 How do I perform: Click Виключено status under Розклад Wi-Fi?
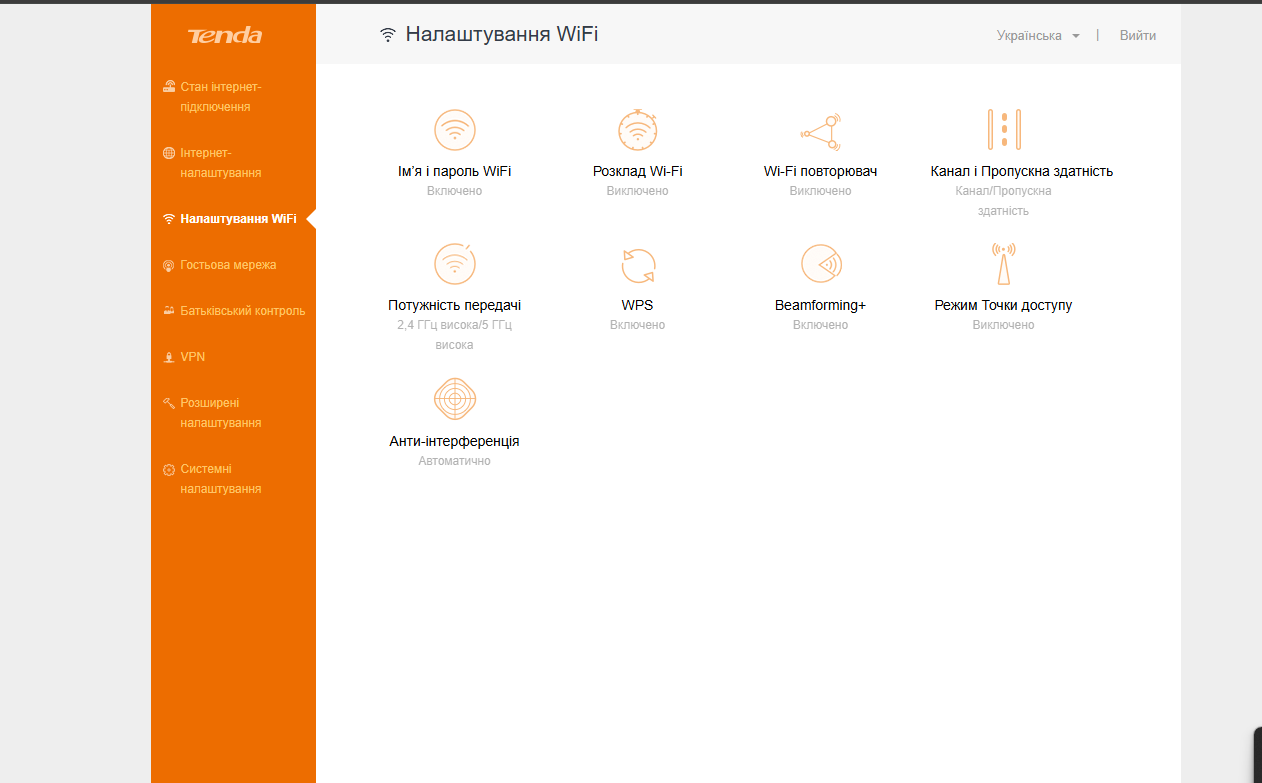click(638, 191)
